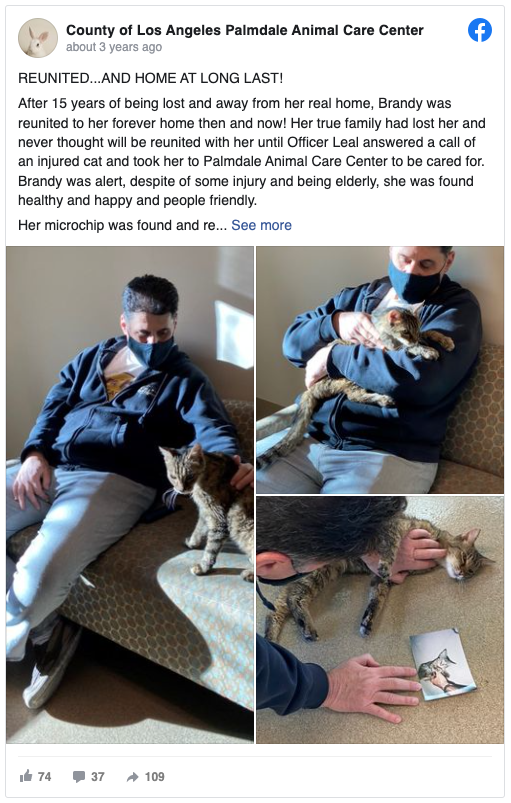This screenshot has width=511, height=803.
Task: Click the Facebook logo icon
Action: click(480, 30)
